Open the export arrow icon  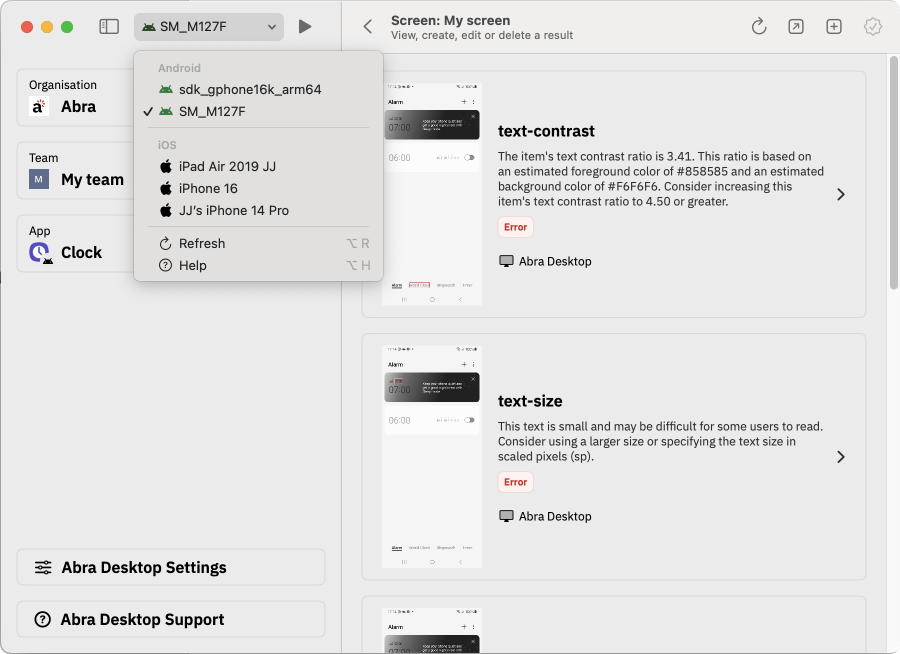[x=796, y=26]
